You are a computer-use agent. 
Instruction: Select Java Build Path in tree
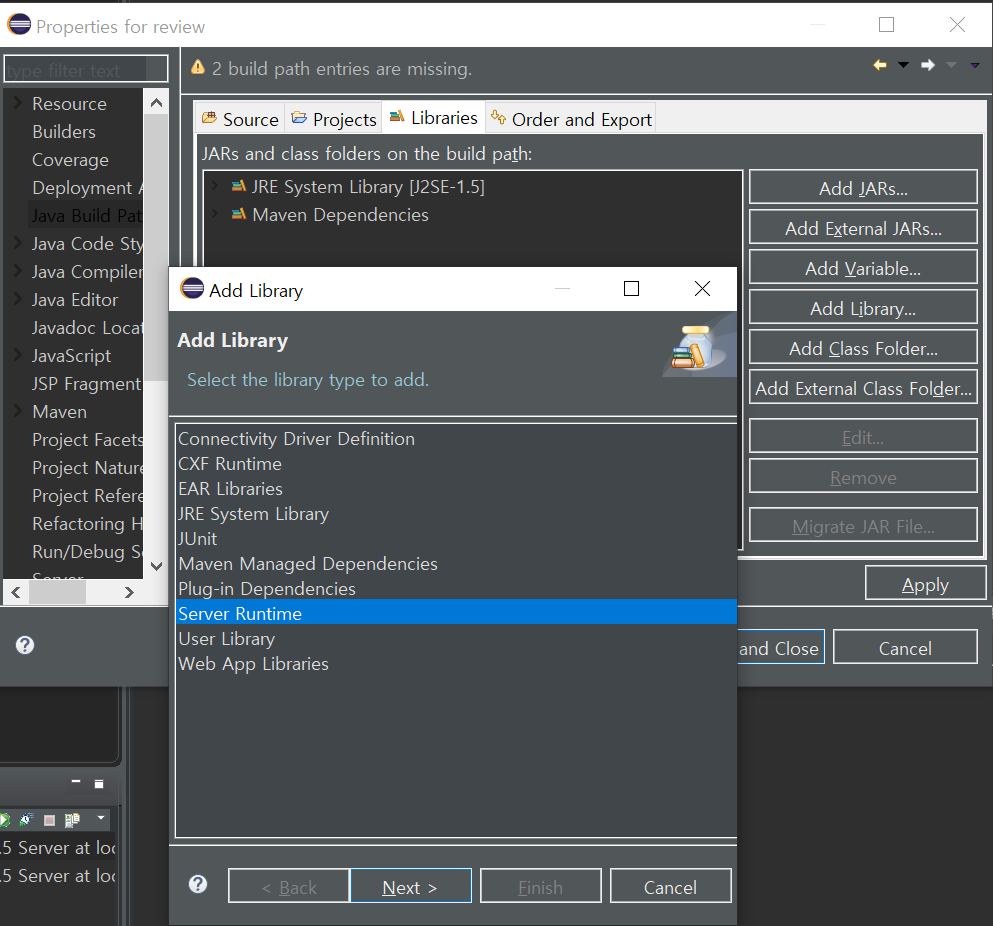(86, 215)
